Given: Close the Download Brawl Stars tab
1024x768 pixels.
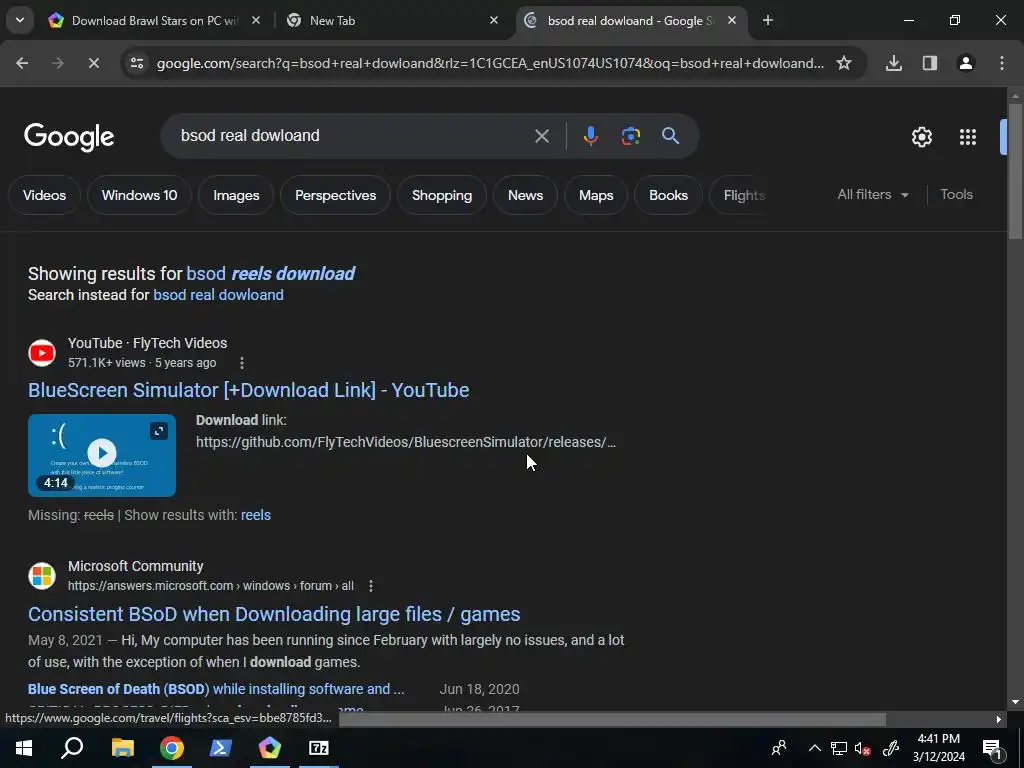Looking at the screenshot, I should click(256, 21).
